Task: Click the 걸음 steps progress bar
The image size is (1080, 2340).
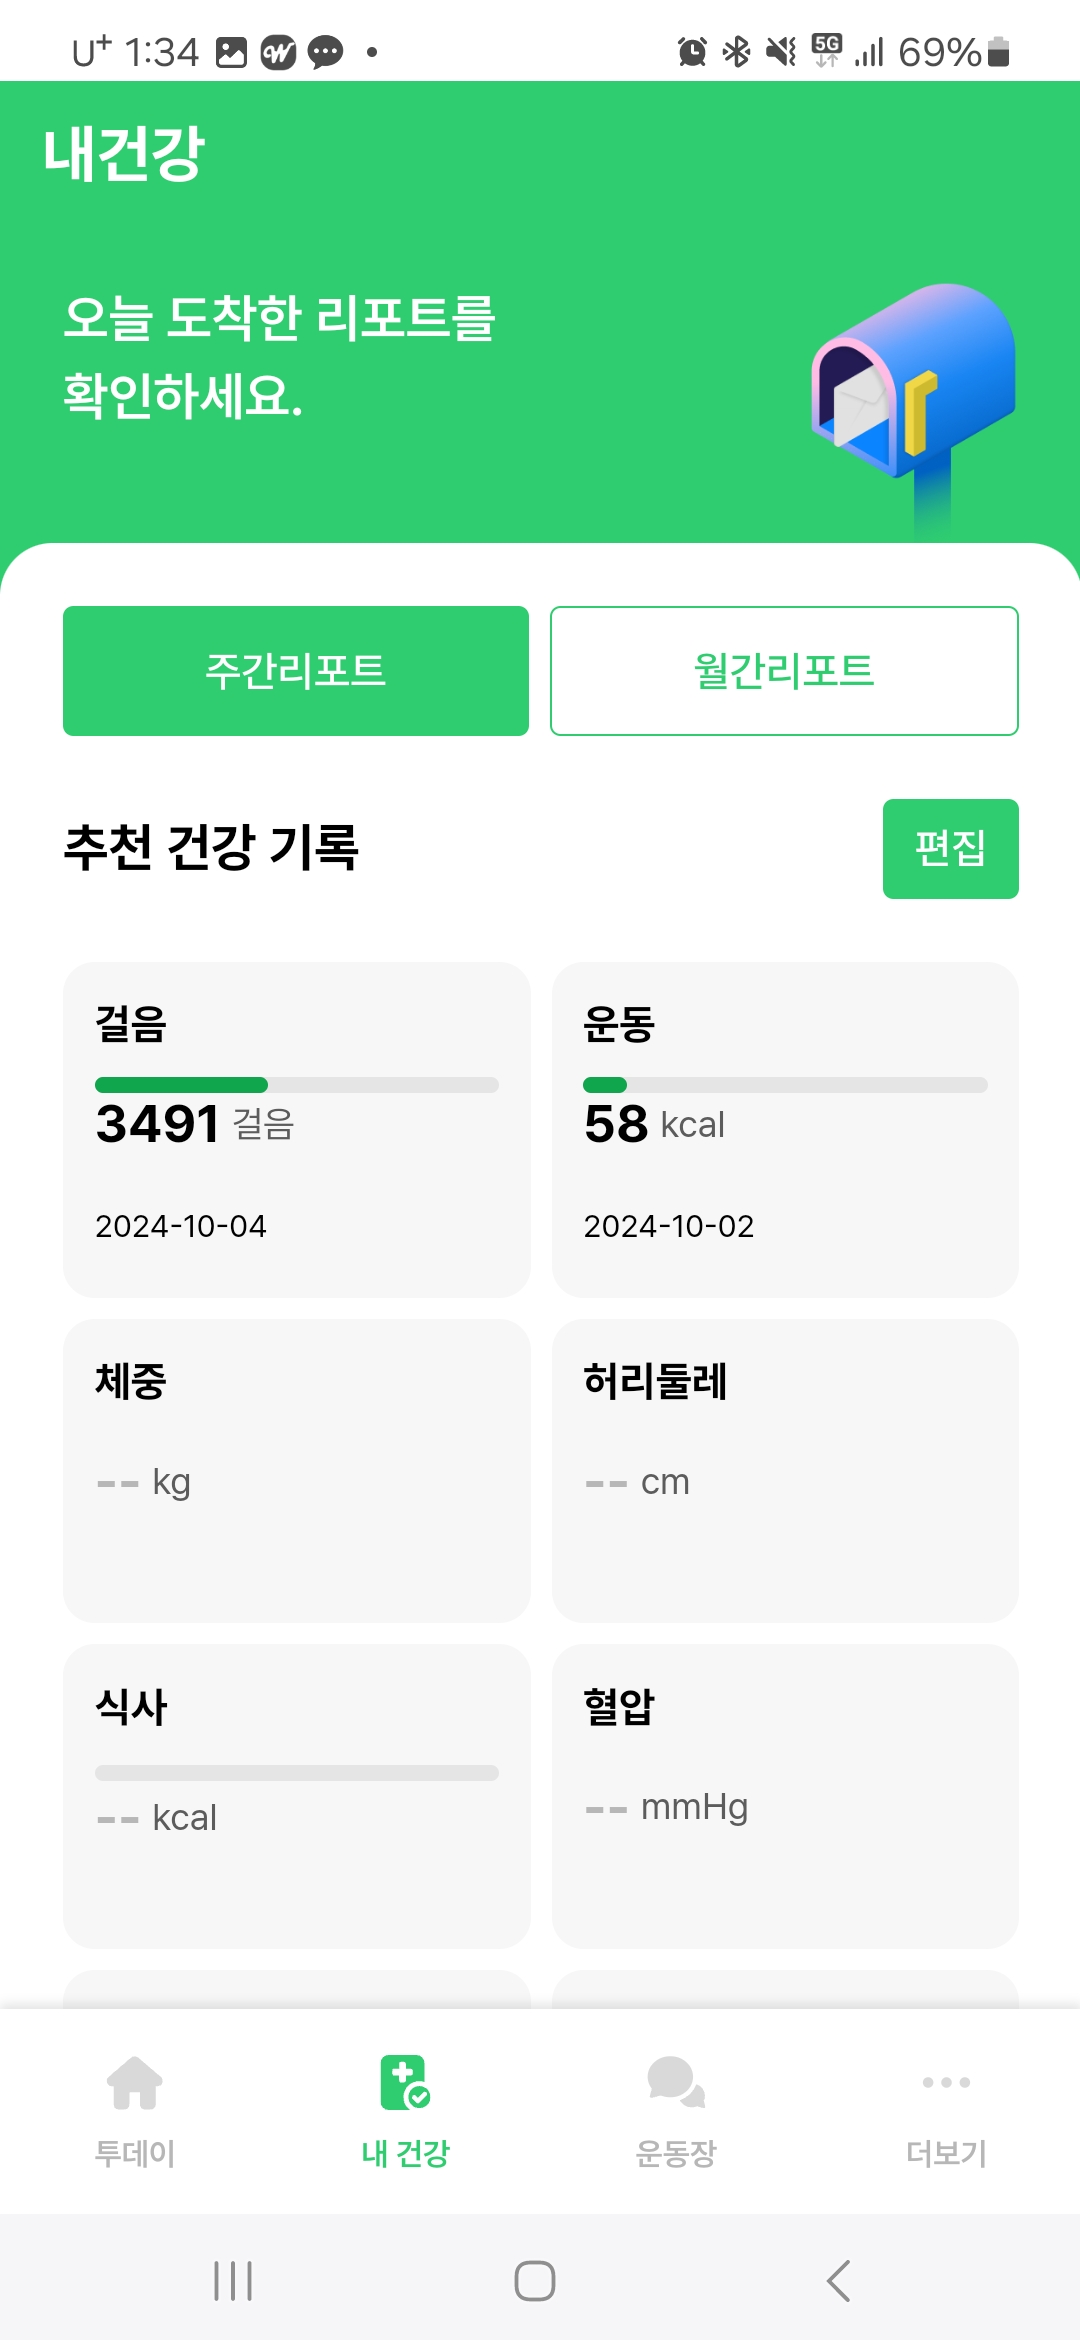Action: coord(296,1085)
